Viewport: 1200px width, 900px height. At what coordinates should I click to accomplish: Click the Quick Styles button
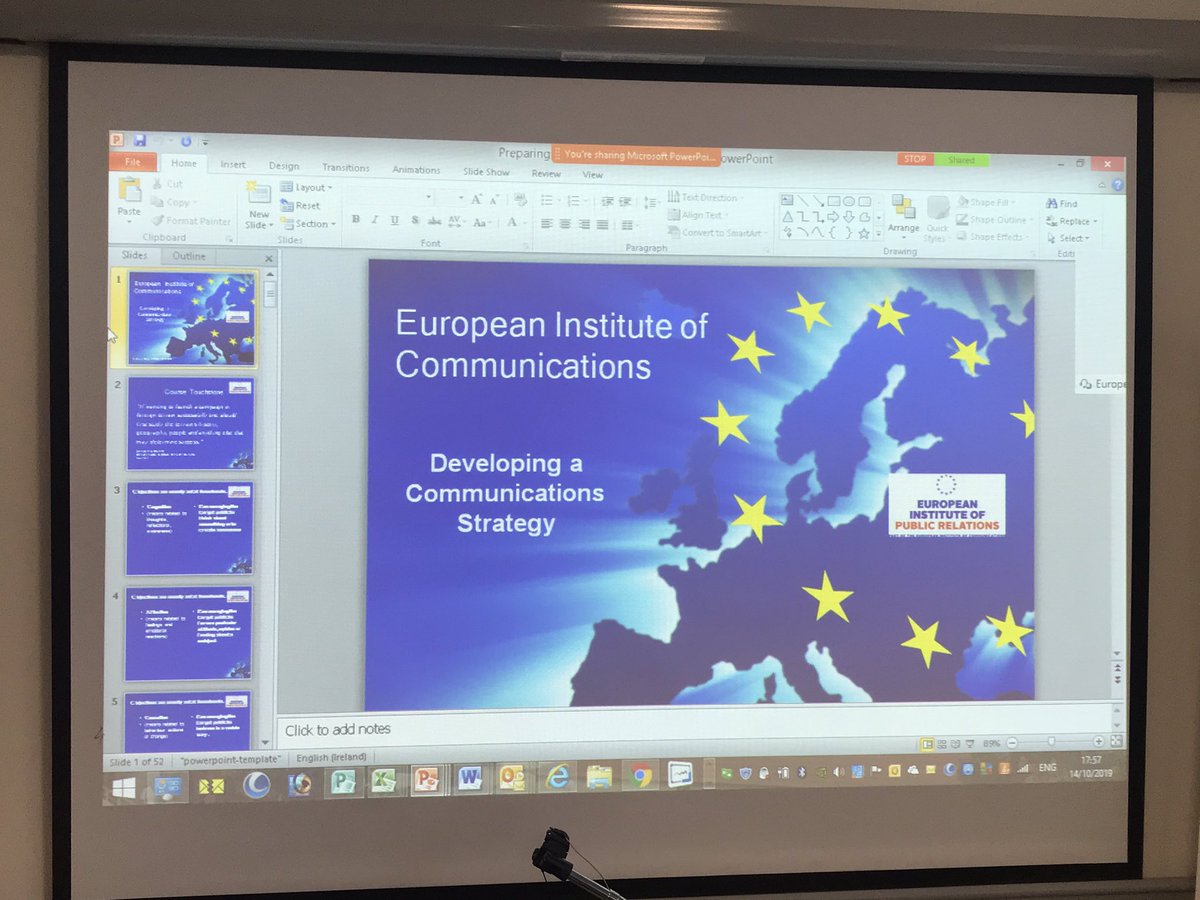[936, 219]
